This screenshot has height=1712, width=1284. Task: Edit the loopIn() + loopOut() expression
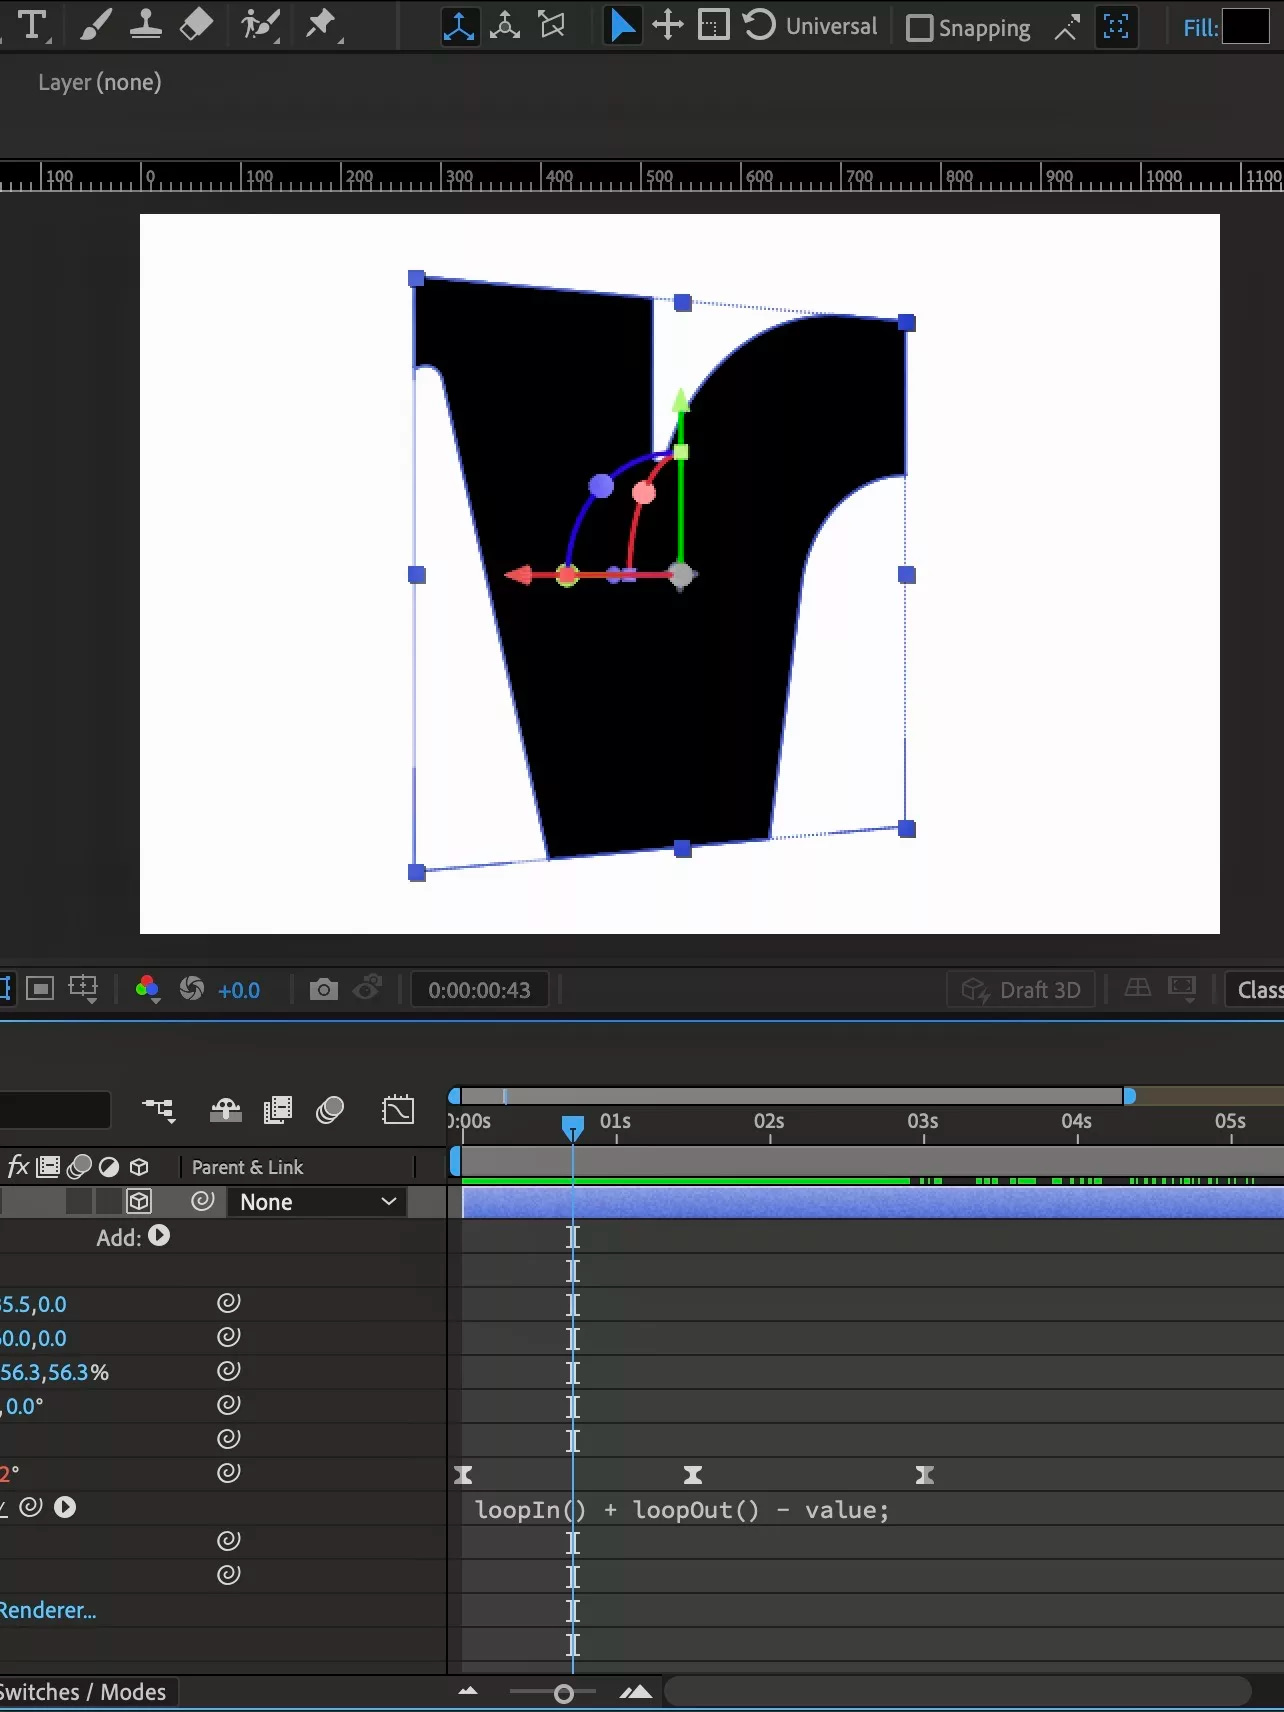point(682,1509)
